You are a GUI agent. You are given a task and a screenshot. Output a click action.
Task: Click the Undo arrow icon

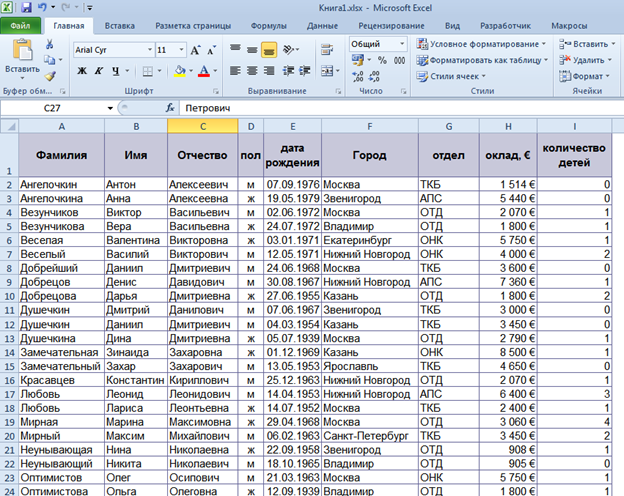coord(43,7)
